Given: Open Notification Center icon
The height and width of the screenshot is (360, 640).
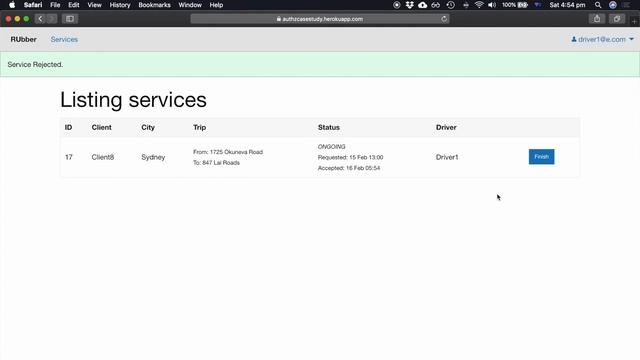Looking at the screenshot, I should coord(627,5).
